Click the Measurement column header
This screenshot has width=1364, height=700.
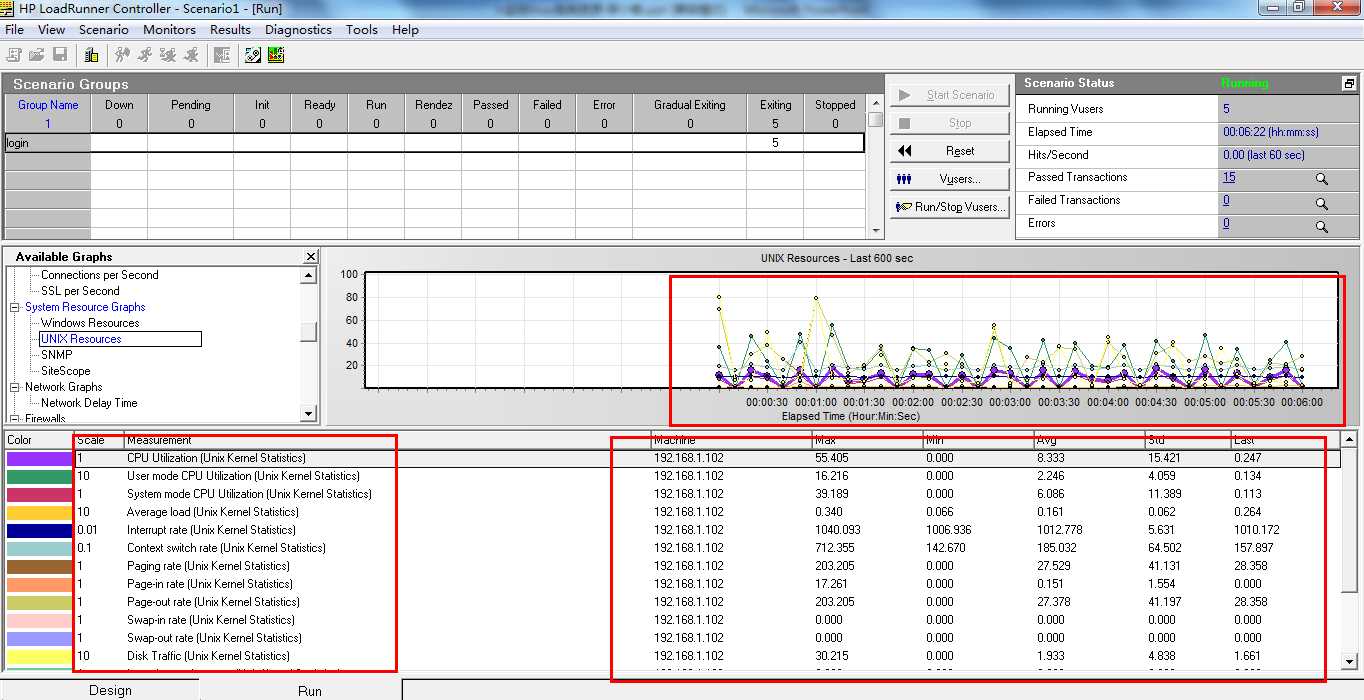(x=386, y=440)
